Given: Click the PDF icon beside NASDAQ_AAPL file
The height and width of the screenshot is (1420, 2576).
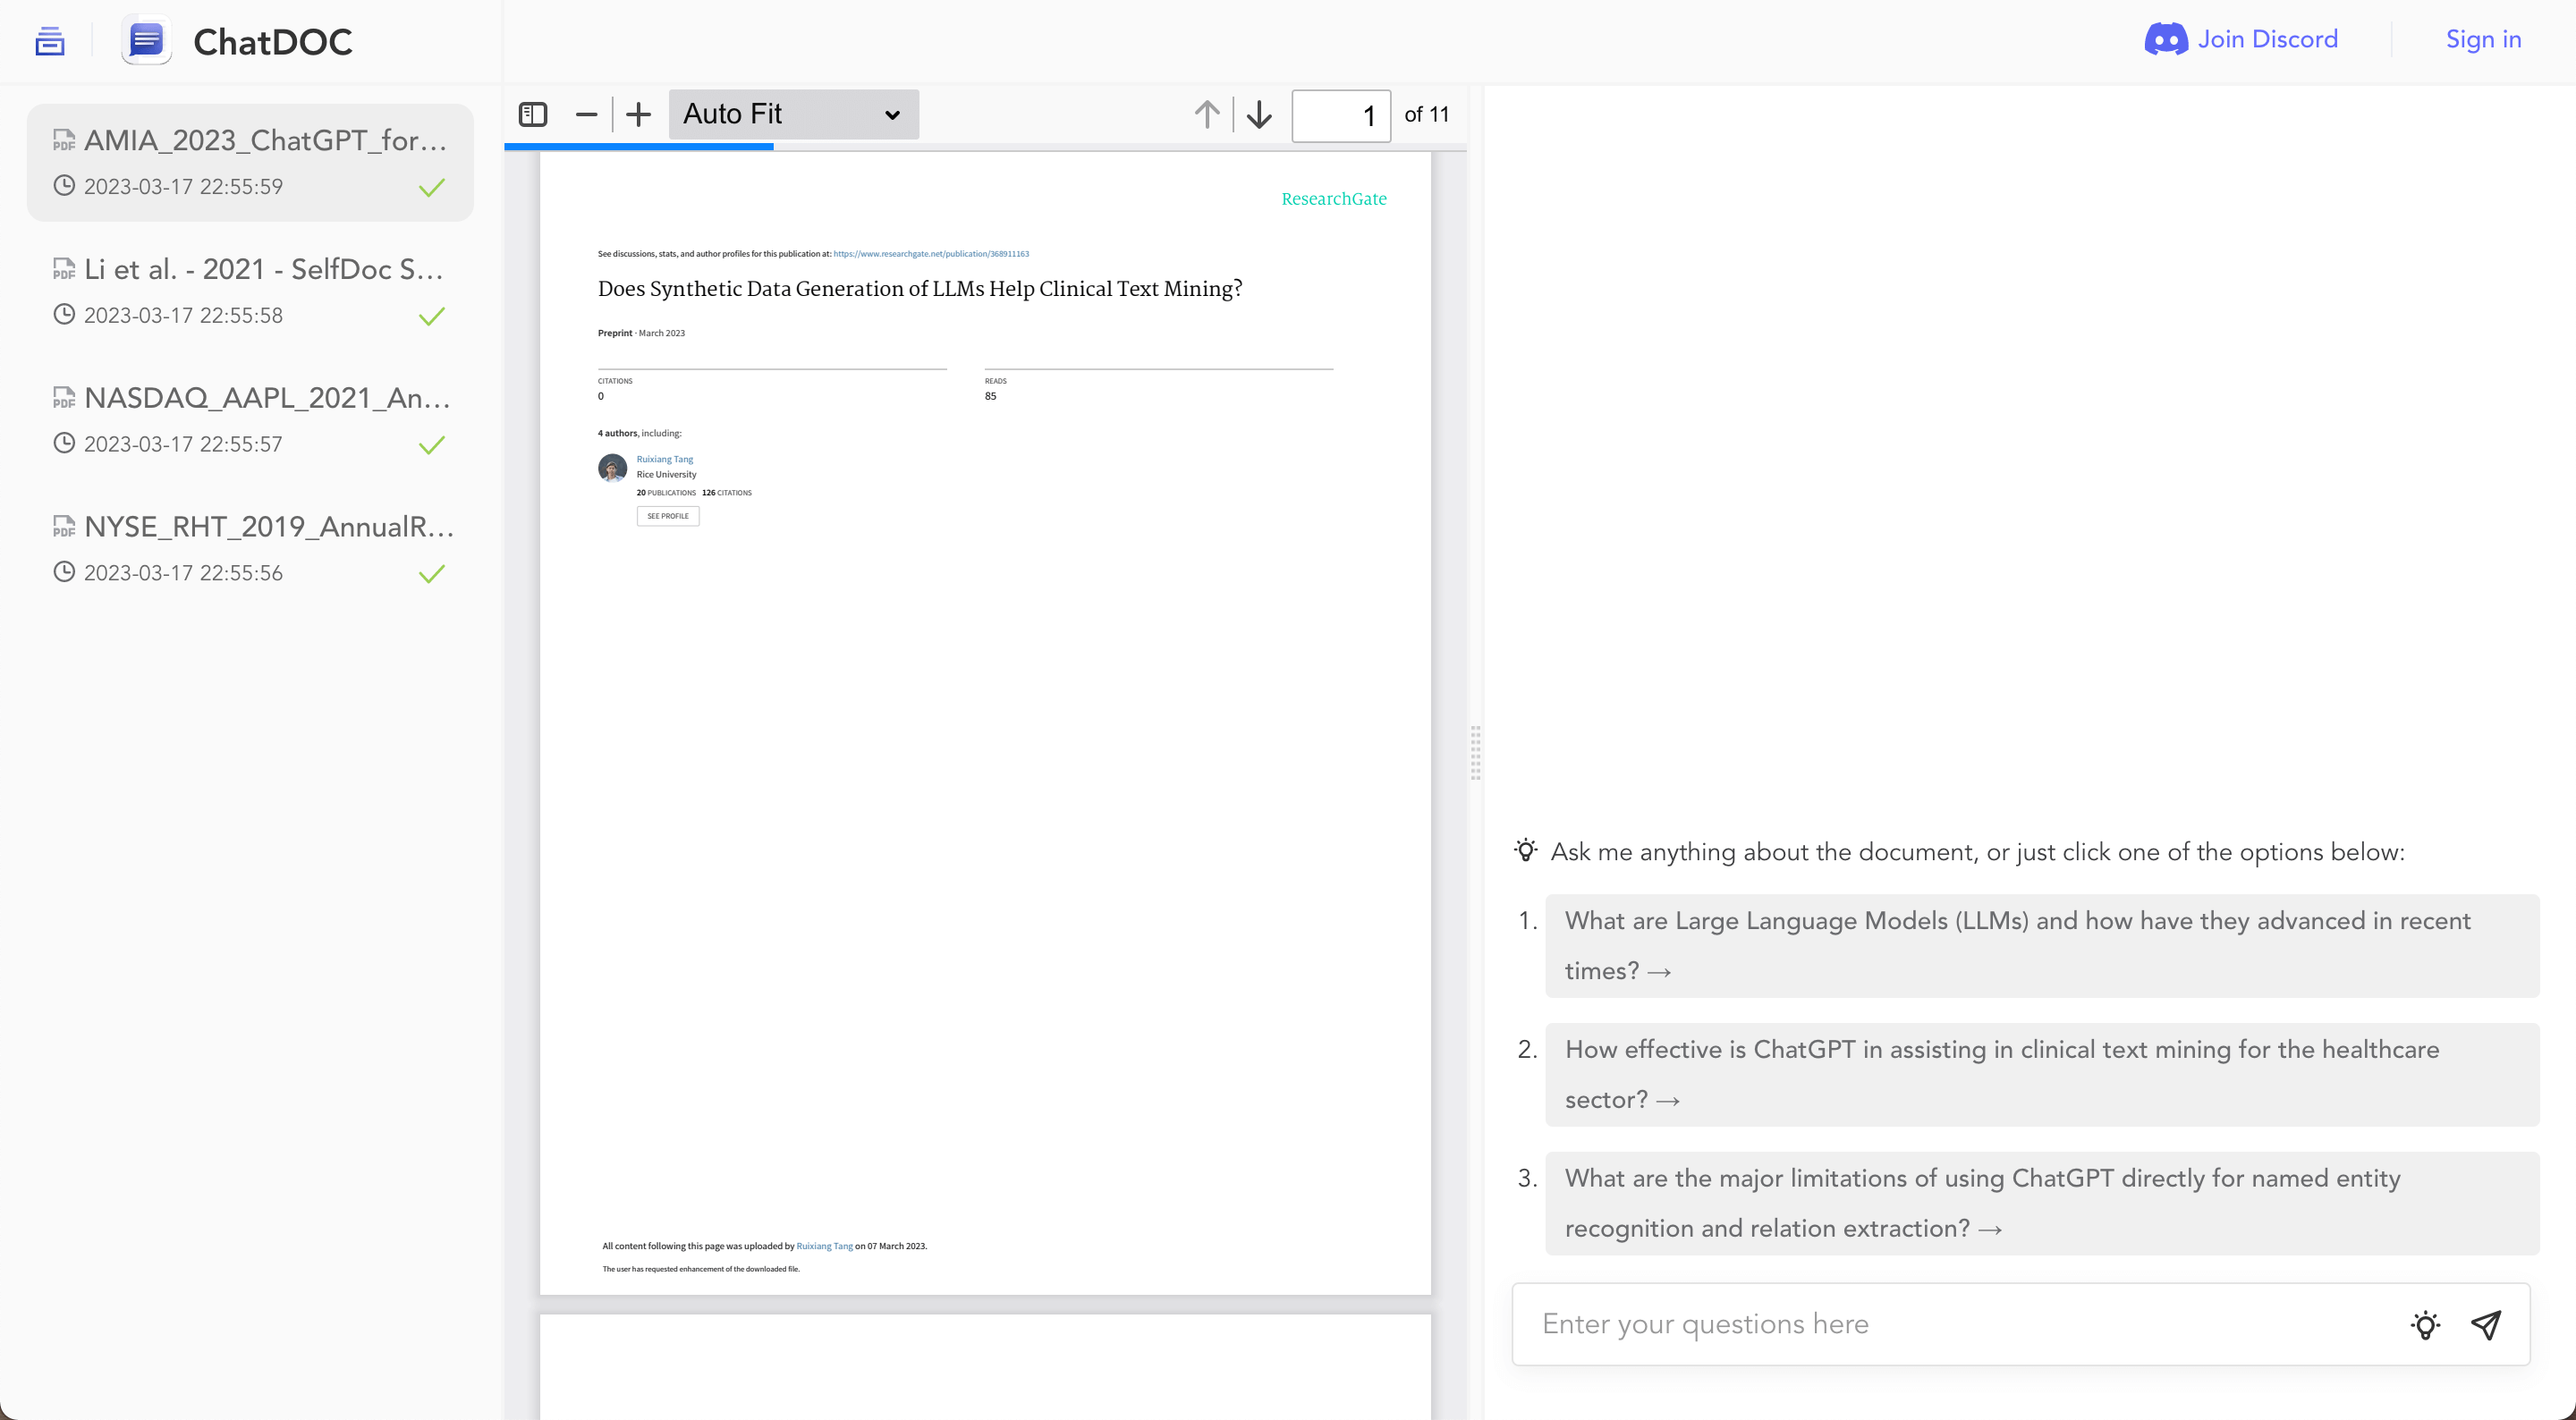Looking at the screenshot, I should click(64, 398).
